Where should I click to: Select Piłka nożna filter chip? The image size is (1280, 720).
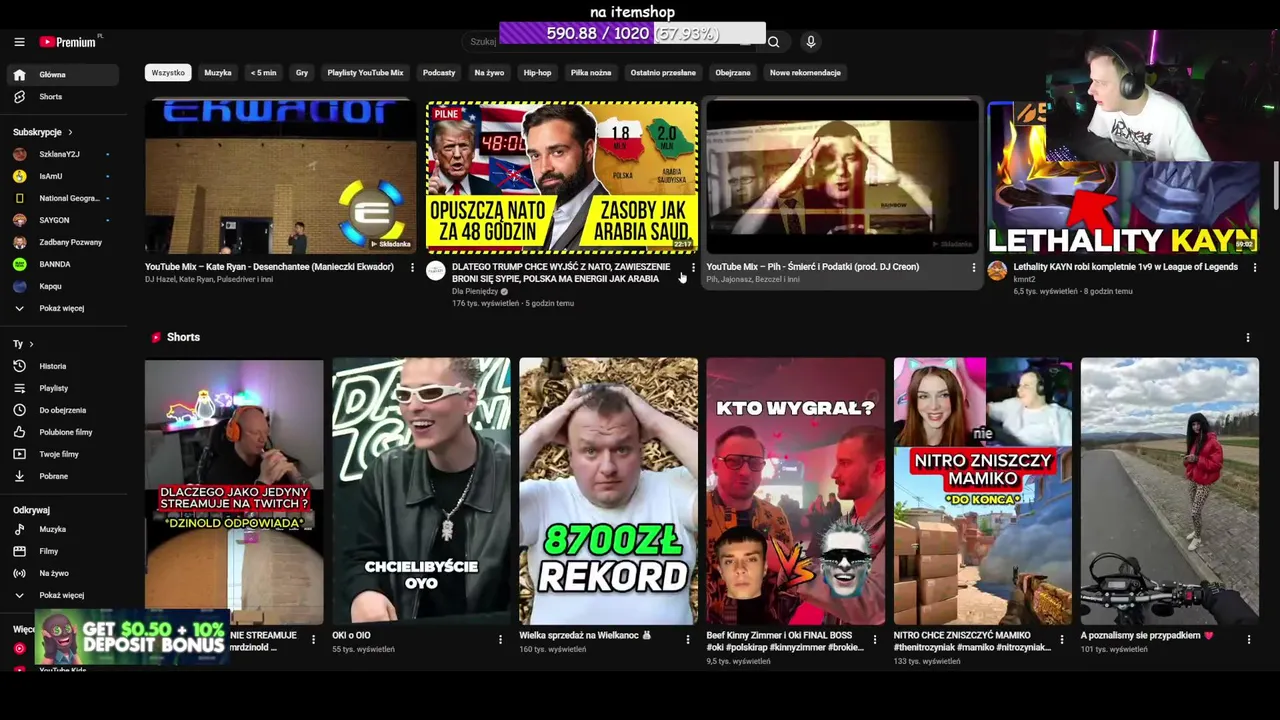[x=591, y=73]
